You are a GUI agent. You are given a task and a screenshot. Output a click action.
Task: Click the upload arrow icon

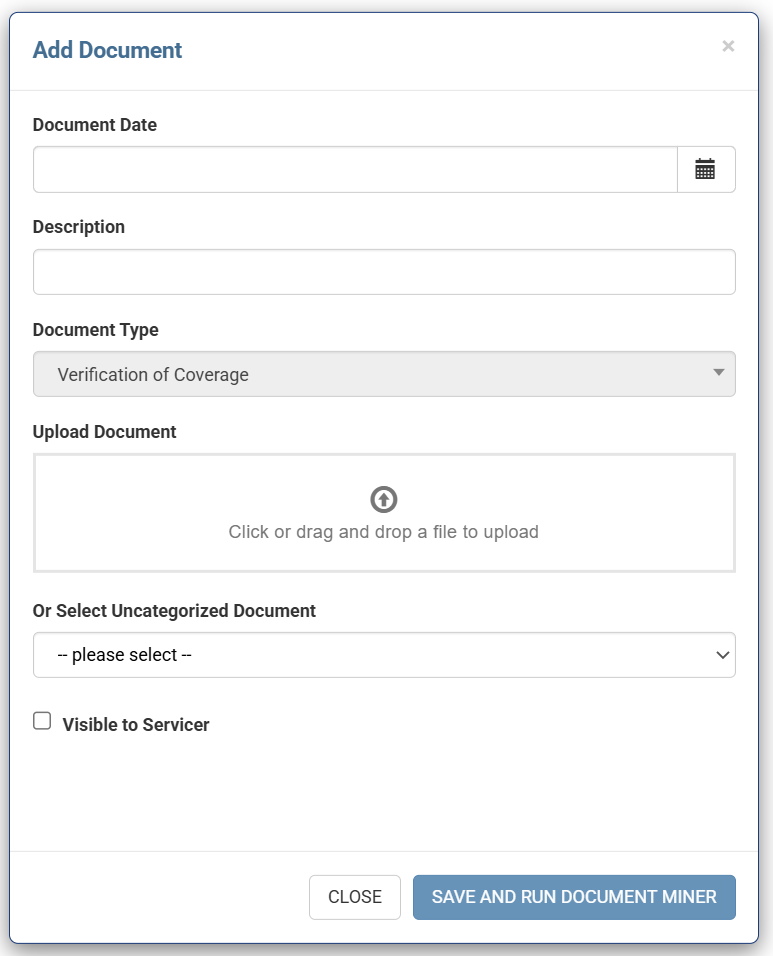(x=384, y=499)
